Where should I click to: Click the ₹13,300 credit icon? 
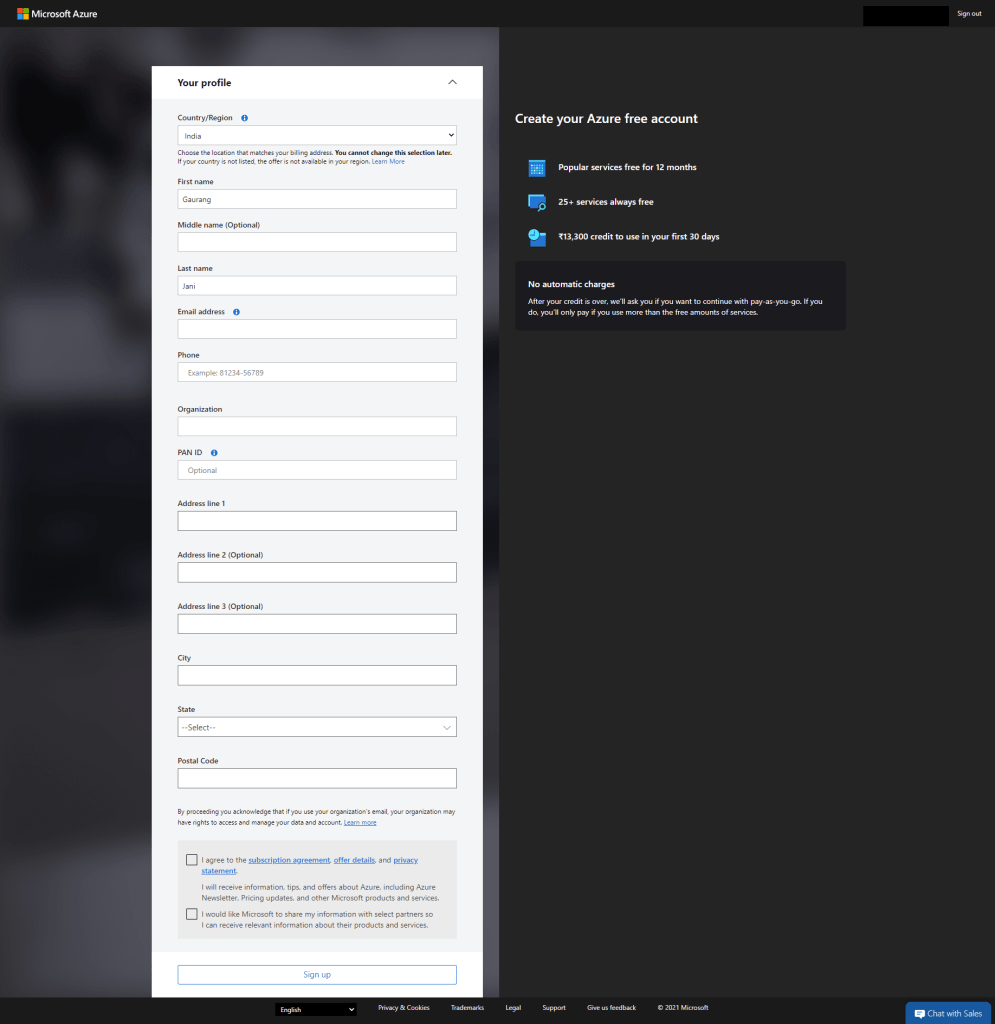pyautogui.click(x=537, y=237)
